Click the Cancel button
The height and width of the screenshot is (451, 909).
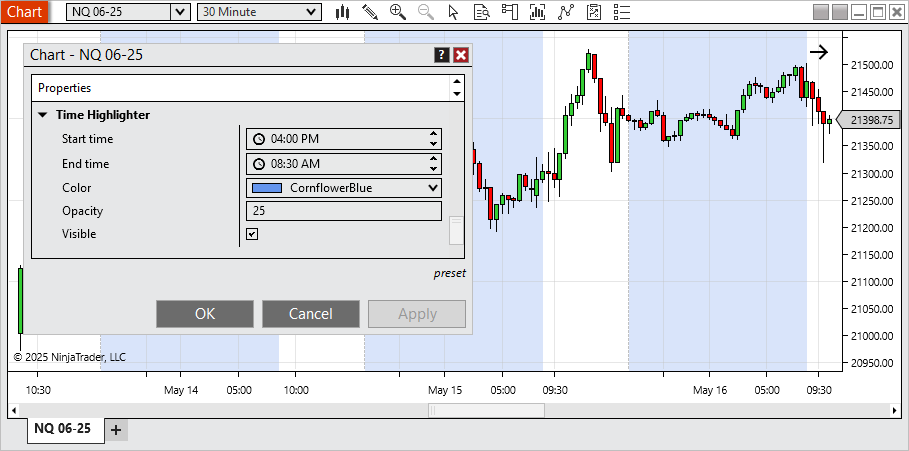click(x=310, y=314)
